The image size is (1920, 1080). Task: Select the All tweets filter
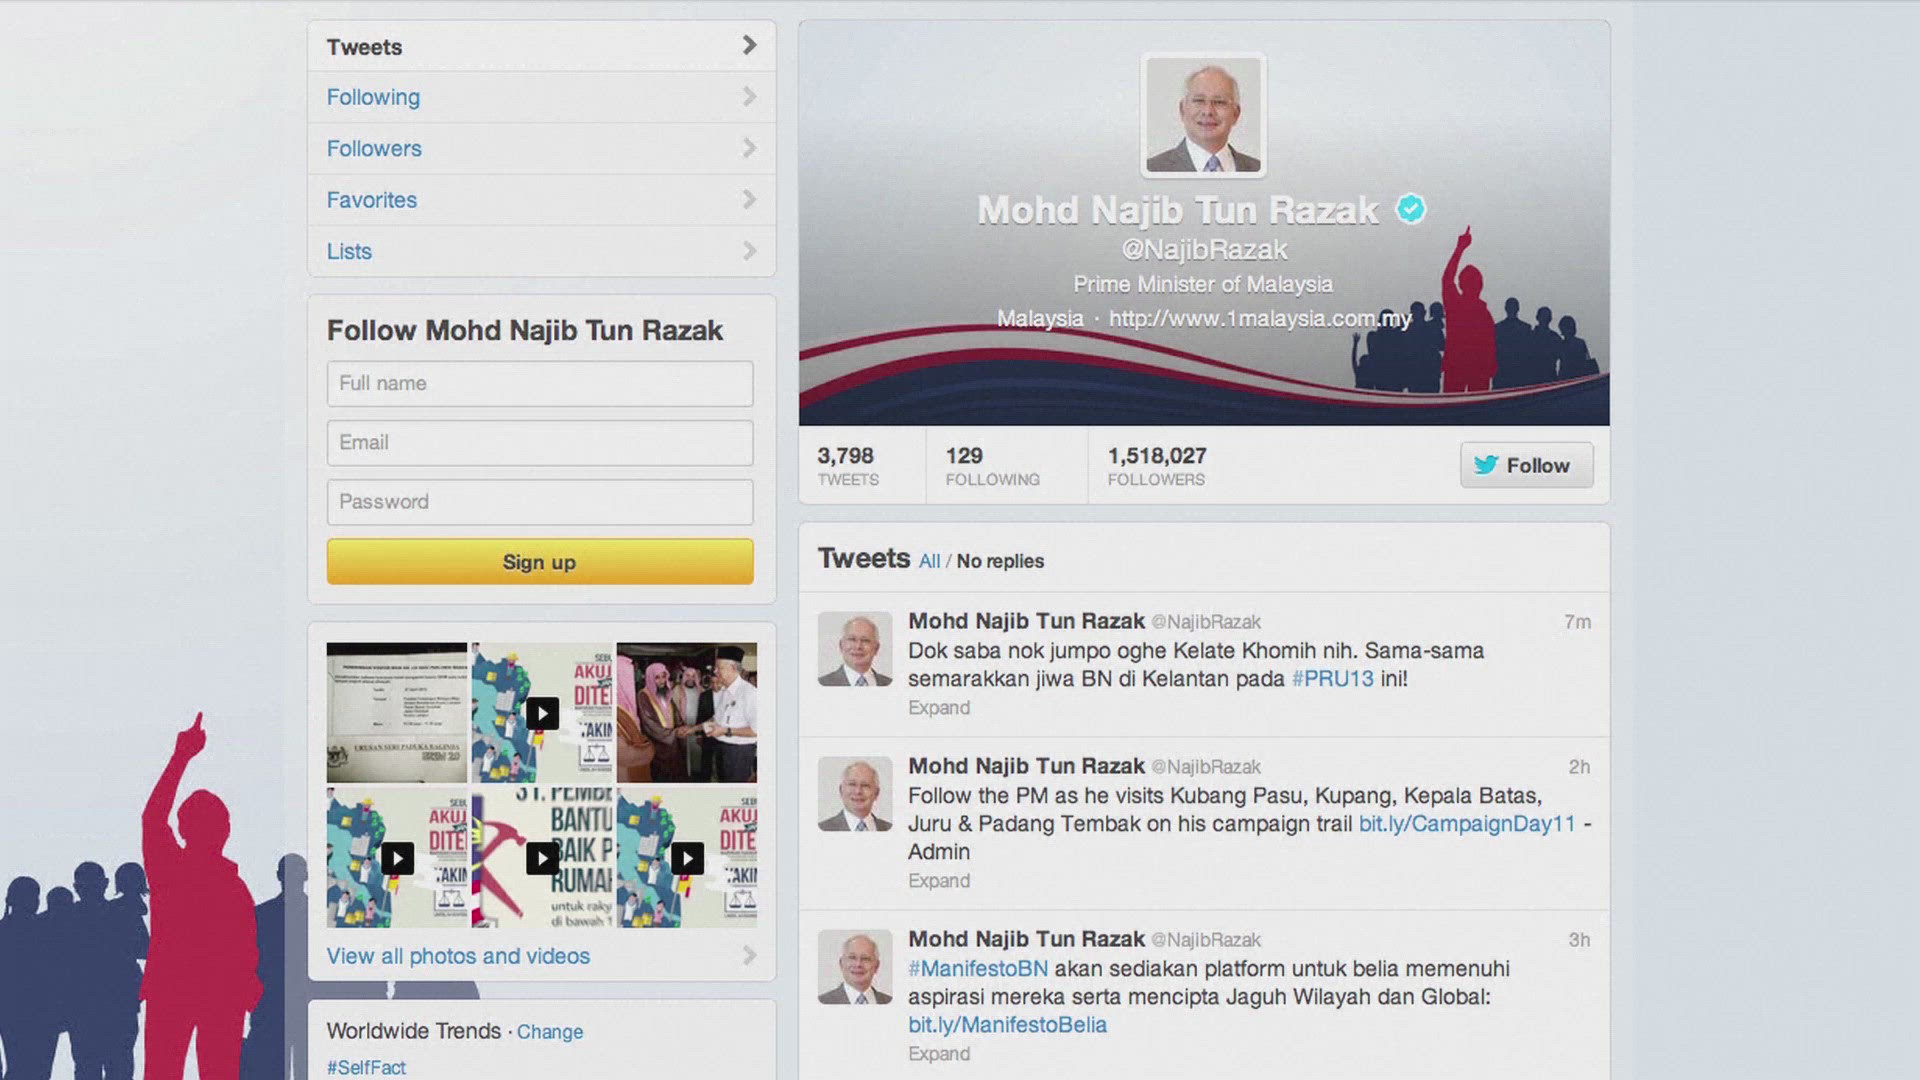point(929,561)
